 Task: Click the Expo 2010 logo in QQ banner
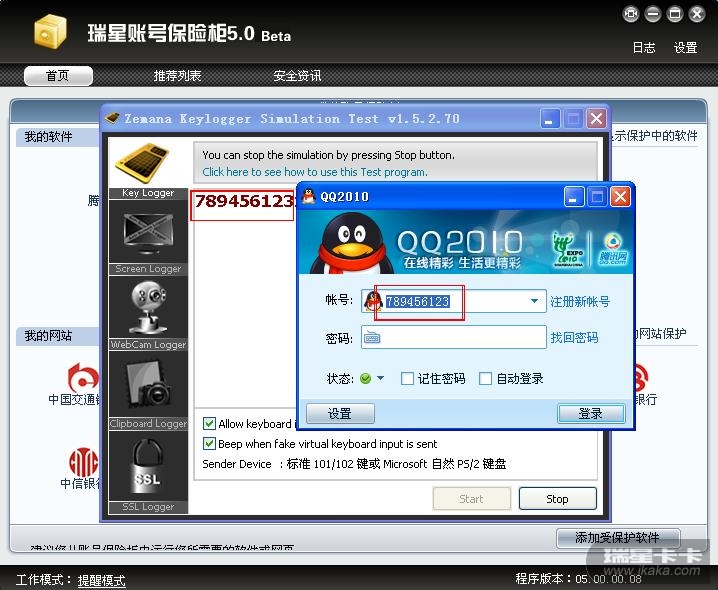click(568, 250)
